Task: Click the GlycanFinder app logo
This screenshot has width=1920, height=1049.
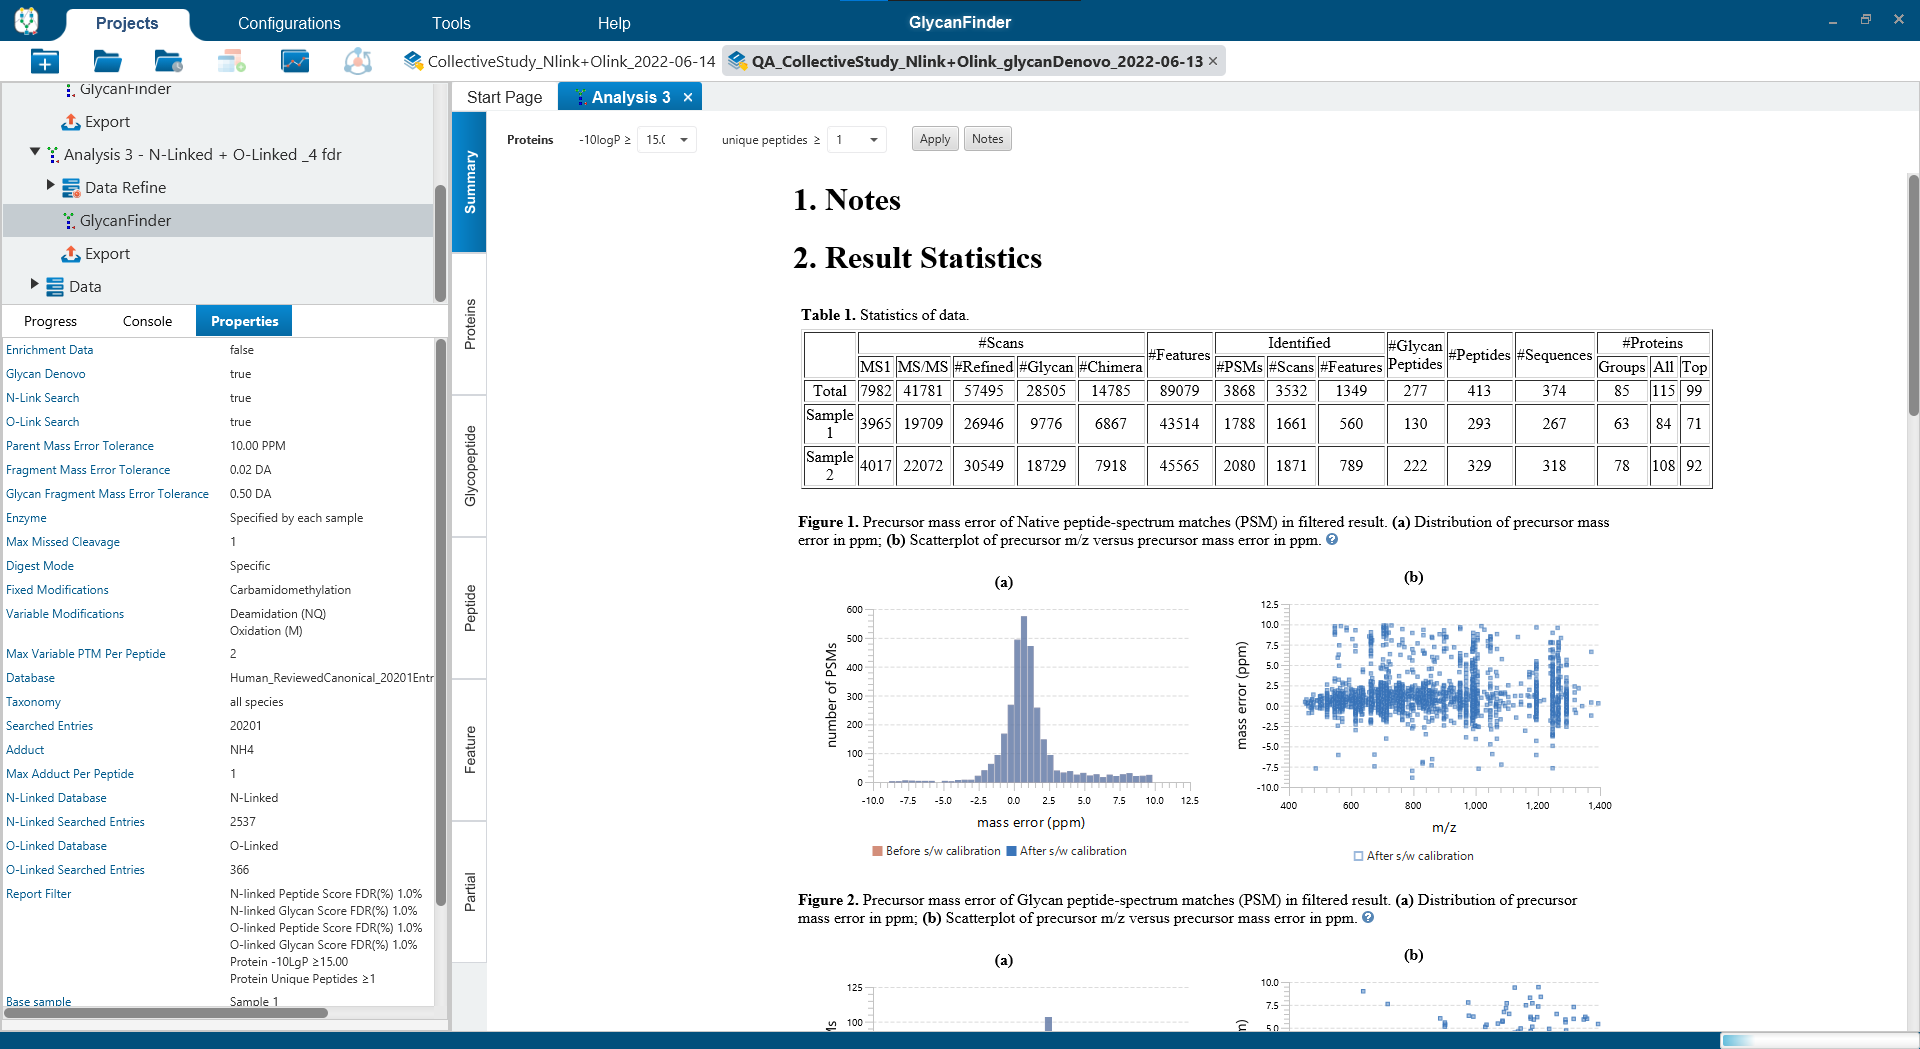Action: (x=27, y=20)
